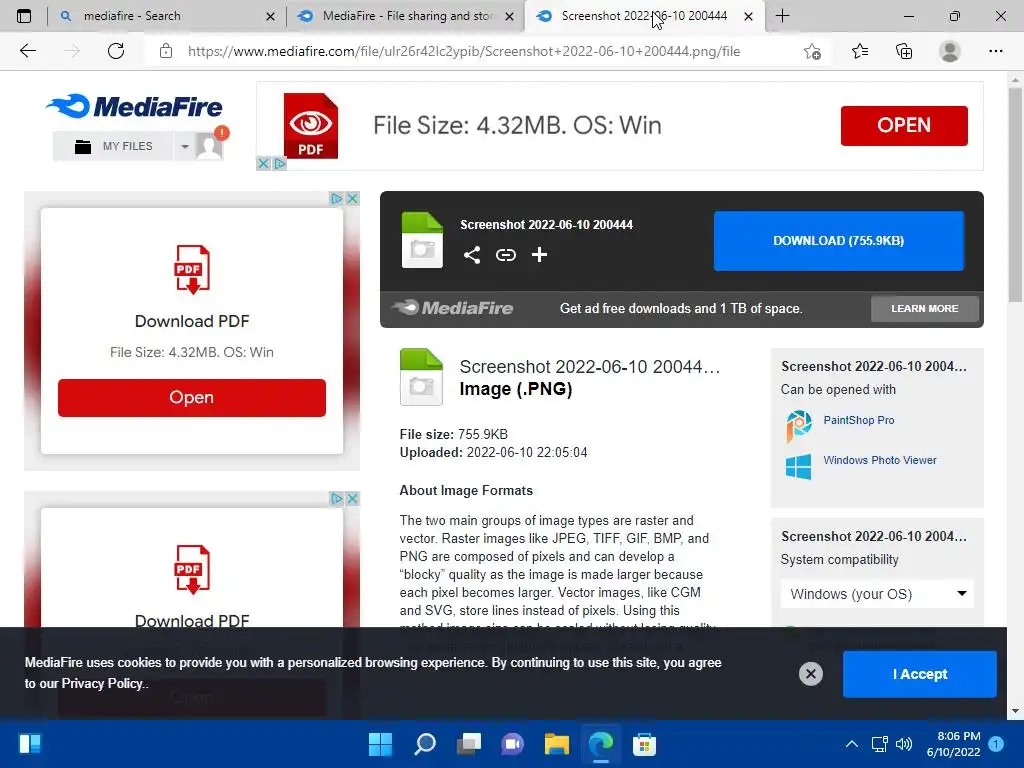Open File Explorer from taskbar
Image resolution: width=1024 pixels, height=768 pixels.
click(x=556, y=744)
